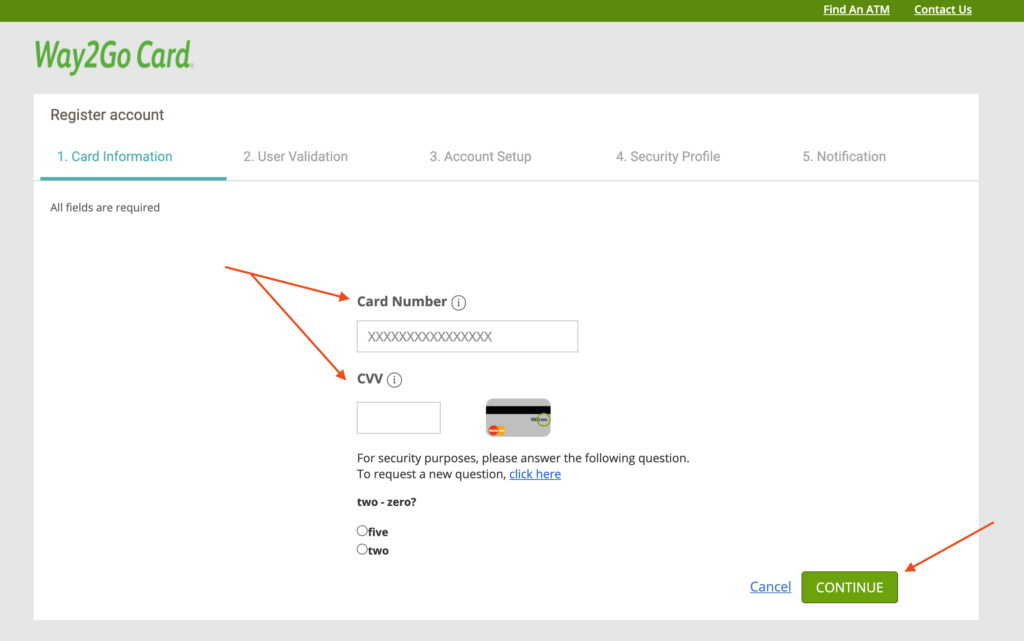Click the "two - zero?" security question text
Screen dimensions: 1024x641
(387, 502)
